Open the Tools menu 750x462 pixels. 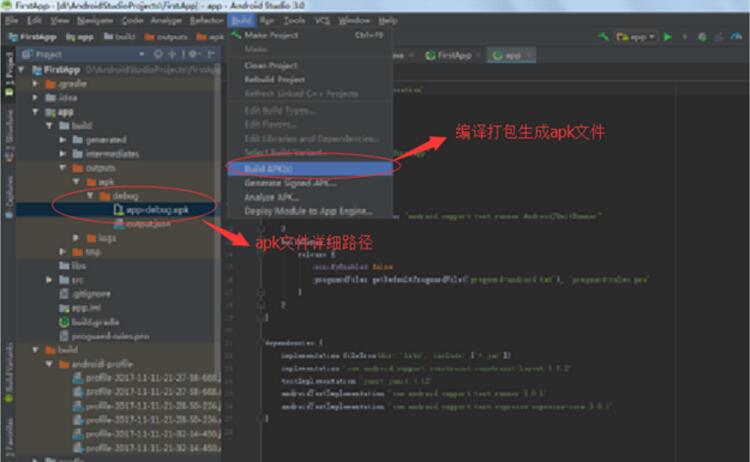[x=294, y=21]
